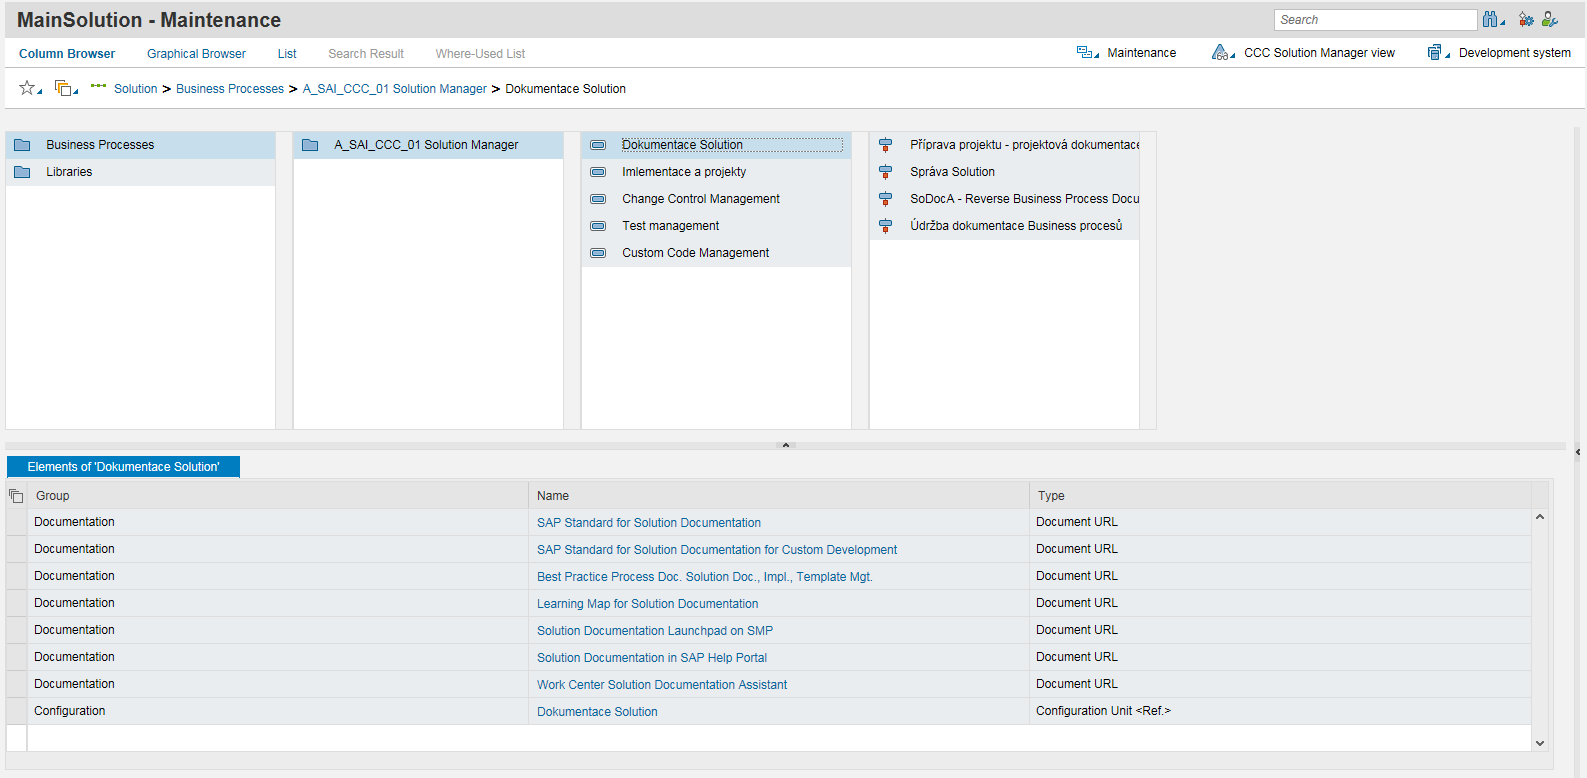Select Change Control Management entry
This screenshot has width=1587, height=778.
716,199
